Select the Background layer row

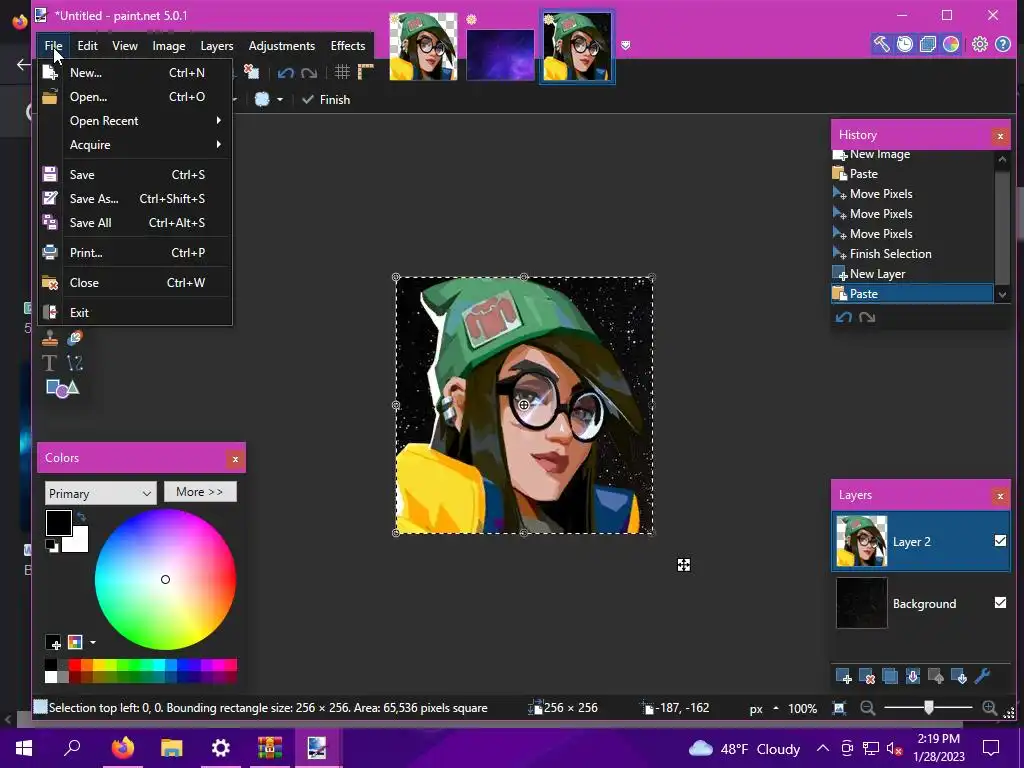click(921, 603)
